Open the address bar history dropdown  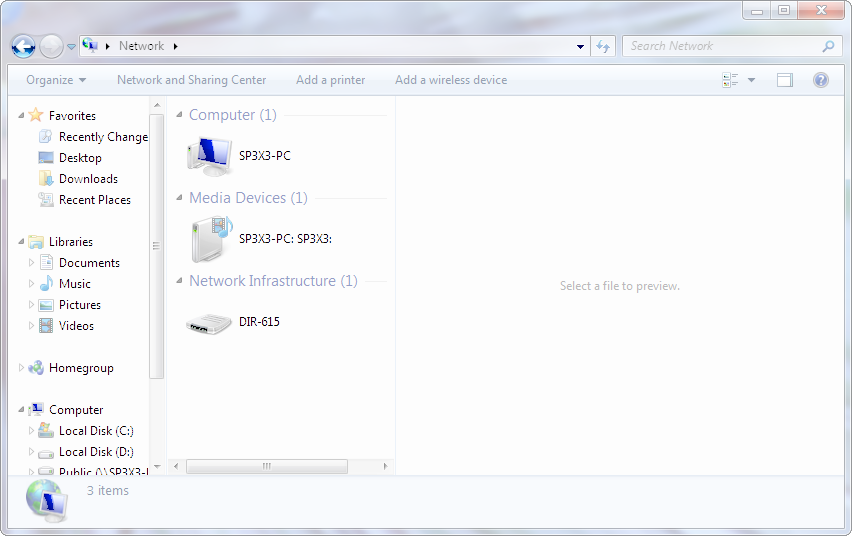[580, 46]
